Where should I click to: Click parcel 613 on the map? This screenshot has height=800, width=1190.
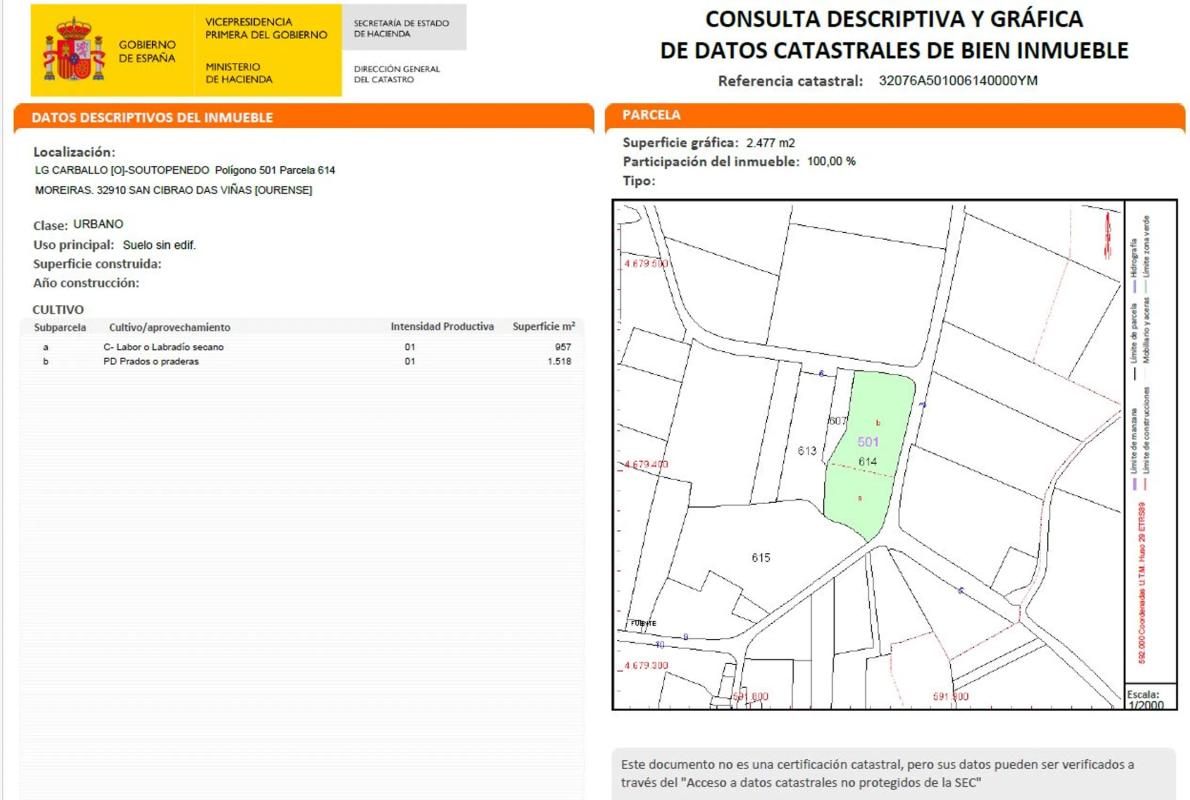(807, 451)
